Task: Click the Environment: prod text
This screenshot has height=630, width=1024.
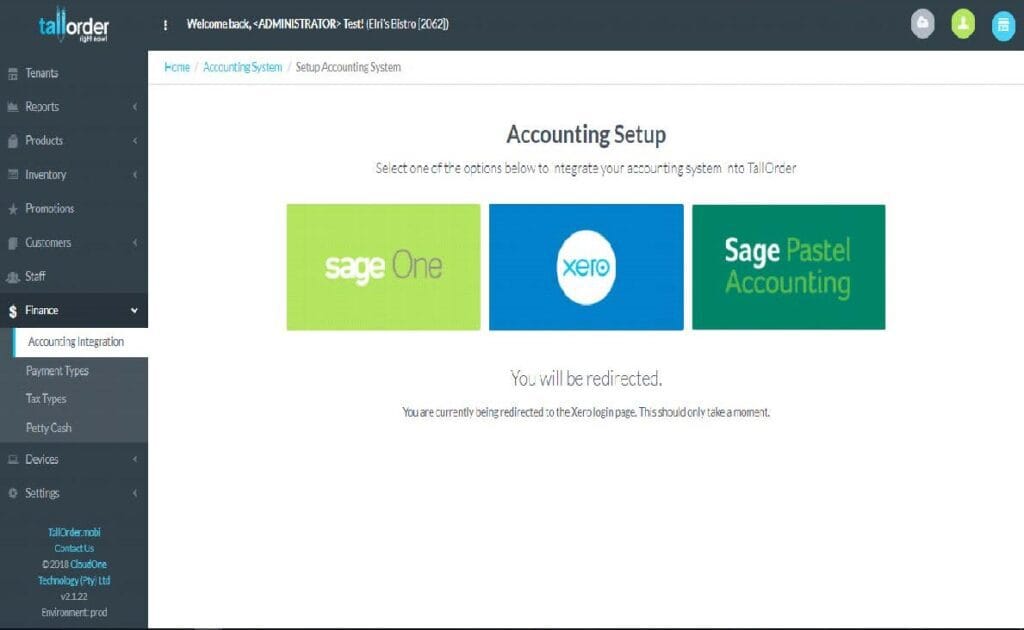Action: (74, 612)
